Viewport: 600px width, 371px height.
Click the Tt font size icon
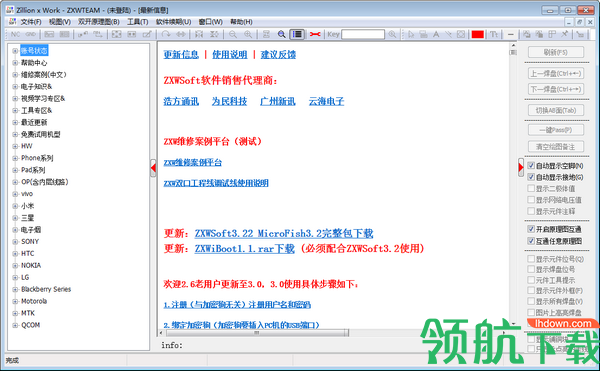(494, 34)
